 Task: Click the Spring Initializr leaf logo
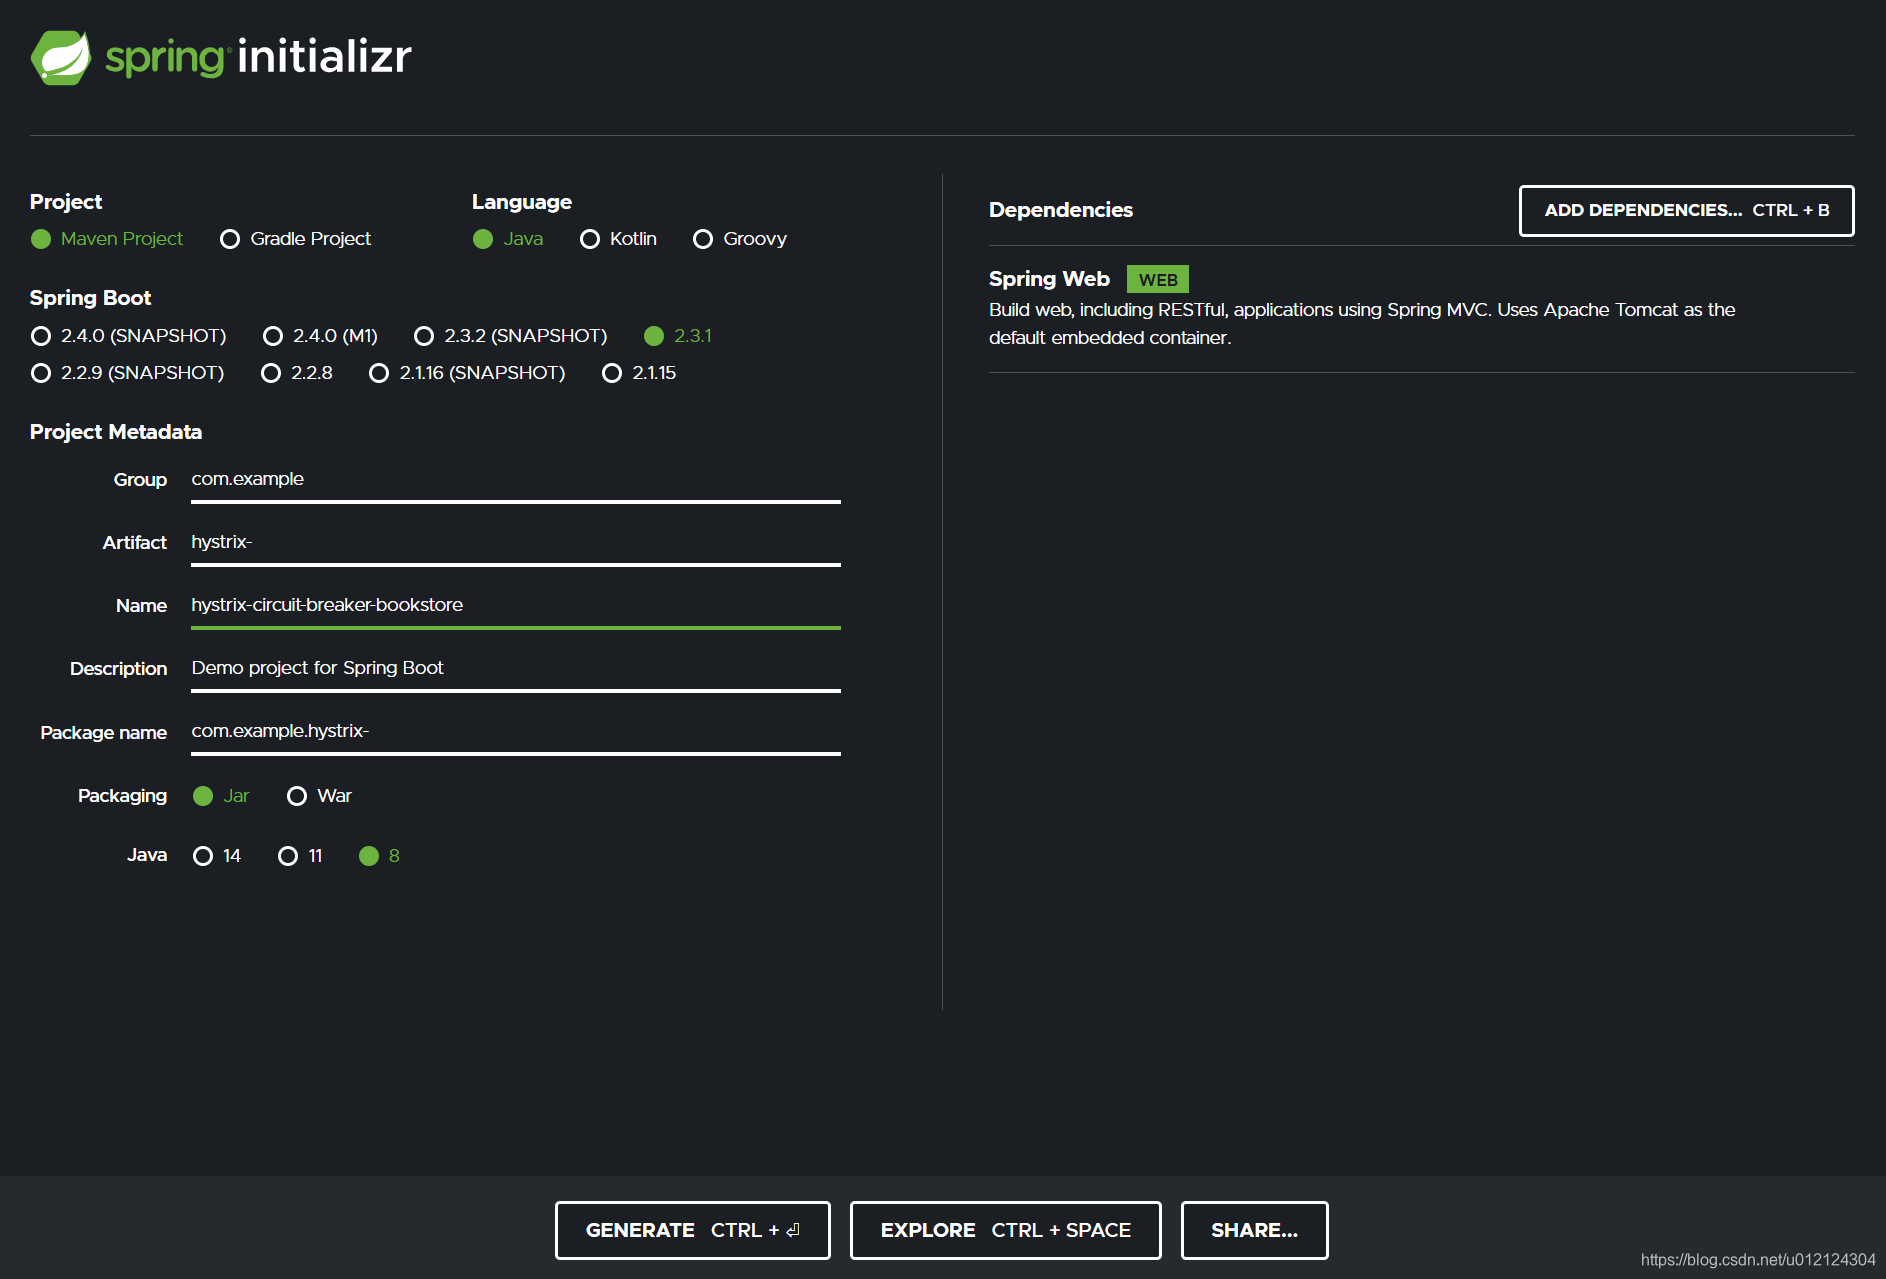coord(61,57)
